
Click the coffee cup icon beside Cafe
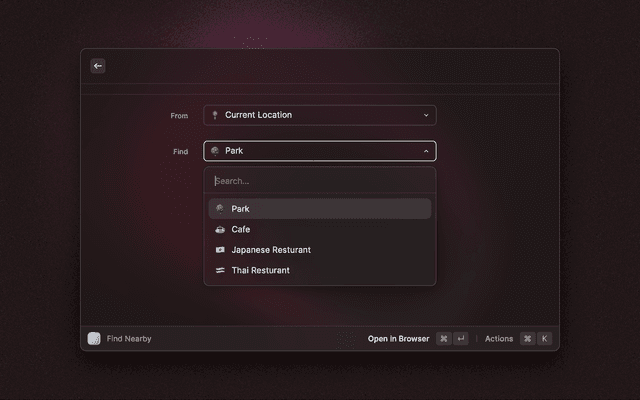pyautogui.click(x=220, y=229)
